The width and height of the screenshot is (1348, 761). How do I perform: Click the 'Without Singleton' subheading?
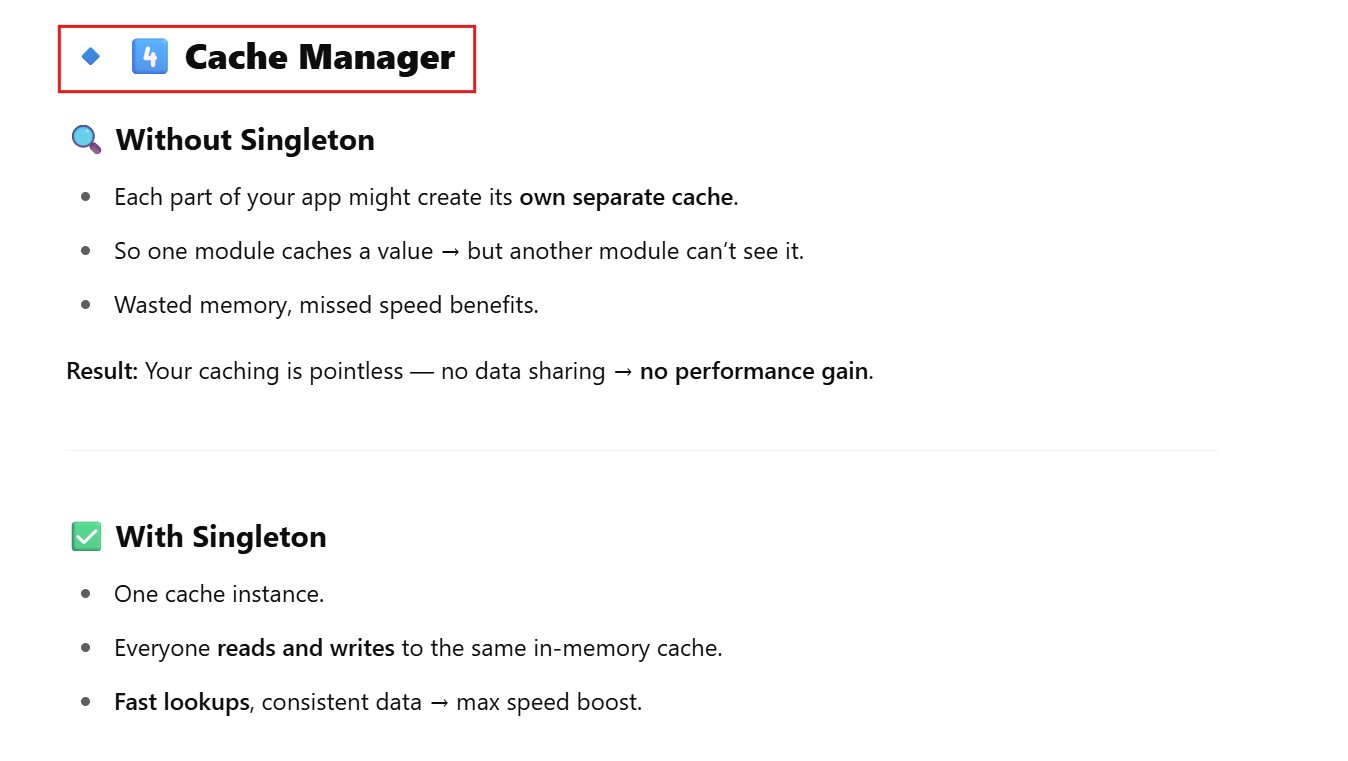click(245, 139)
